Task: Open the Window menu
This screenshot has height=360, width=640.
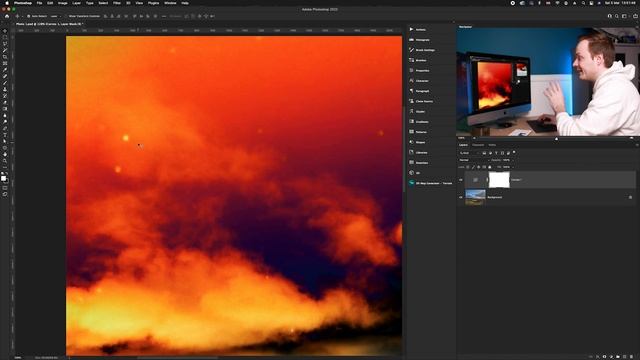Action: click(170, 3)
